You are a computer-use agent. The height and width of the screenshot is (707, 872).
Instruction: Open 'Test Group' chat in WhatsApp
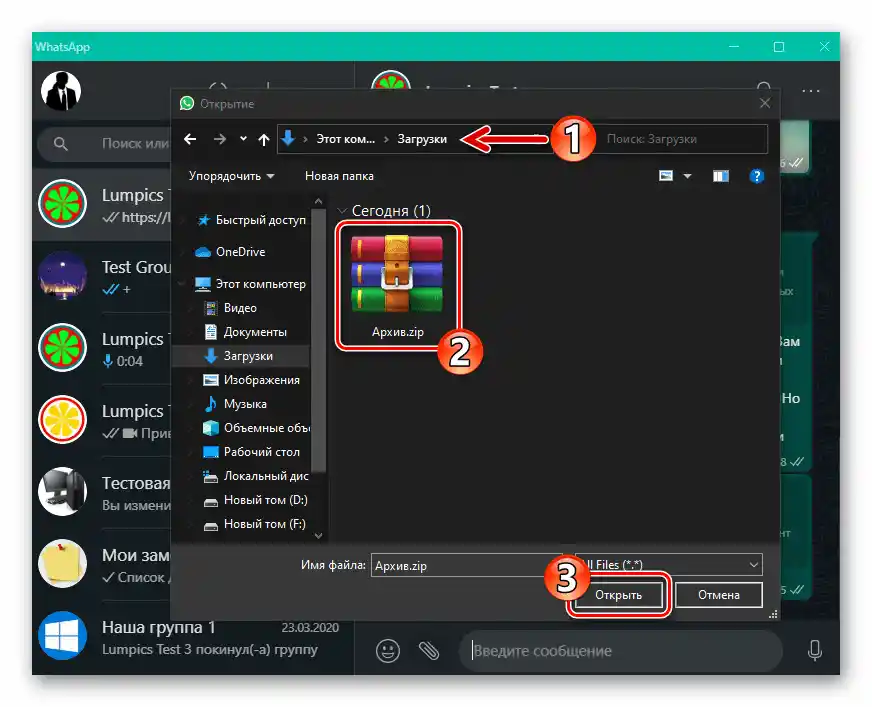(x=102, y=276)
